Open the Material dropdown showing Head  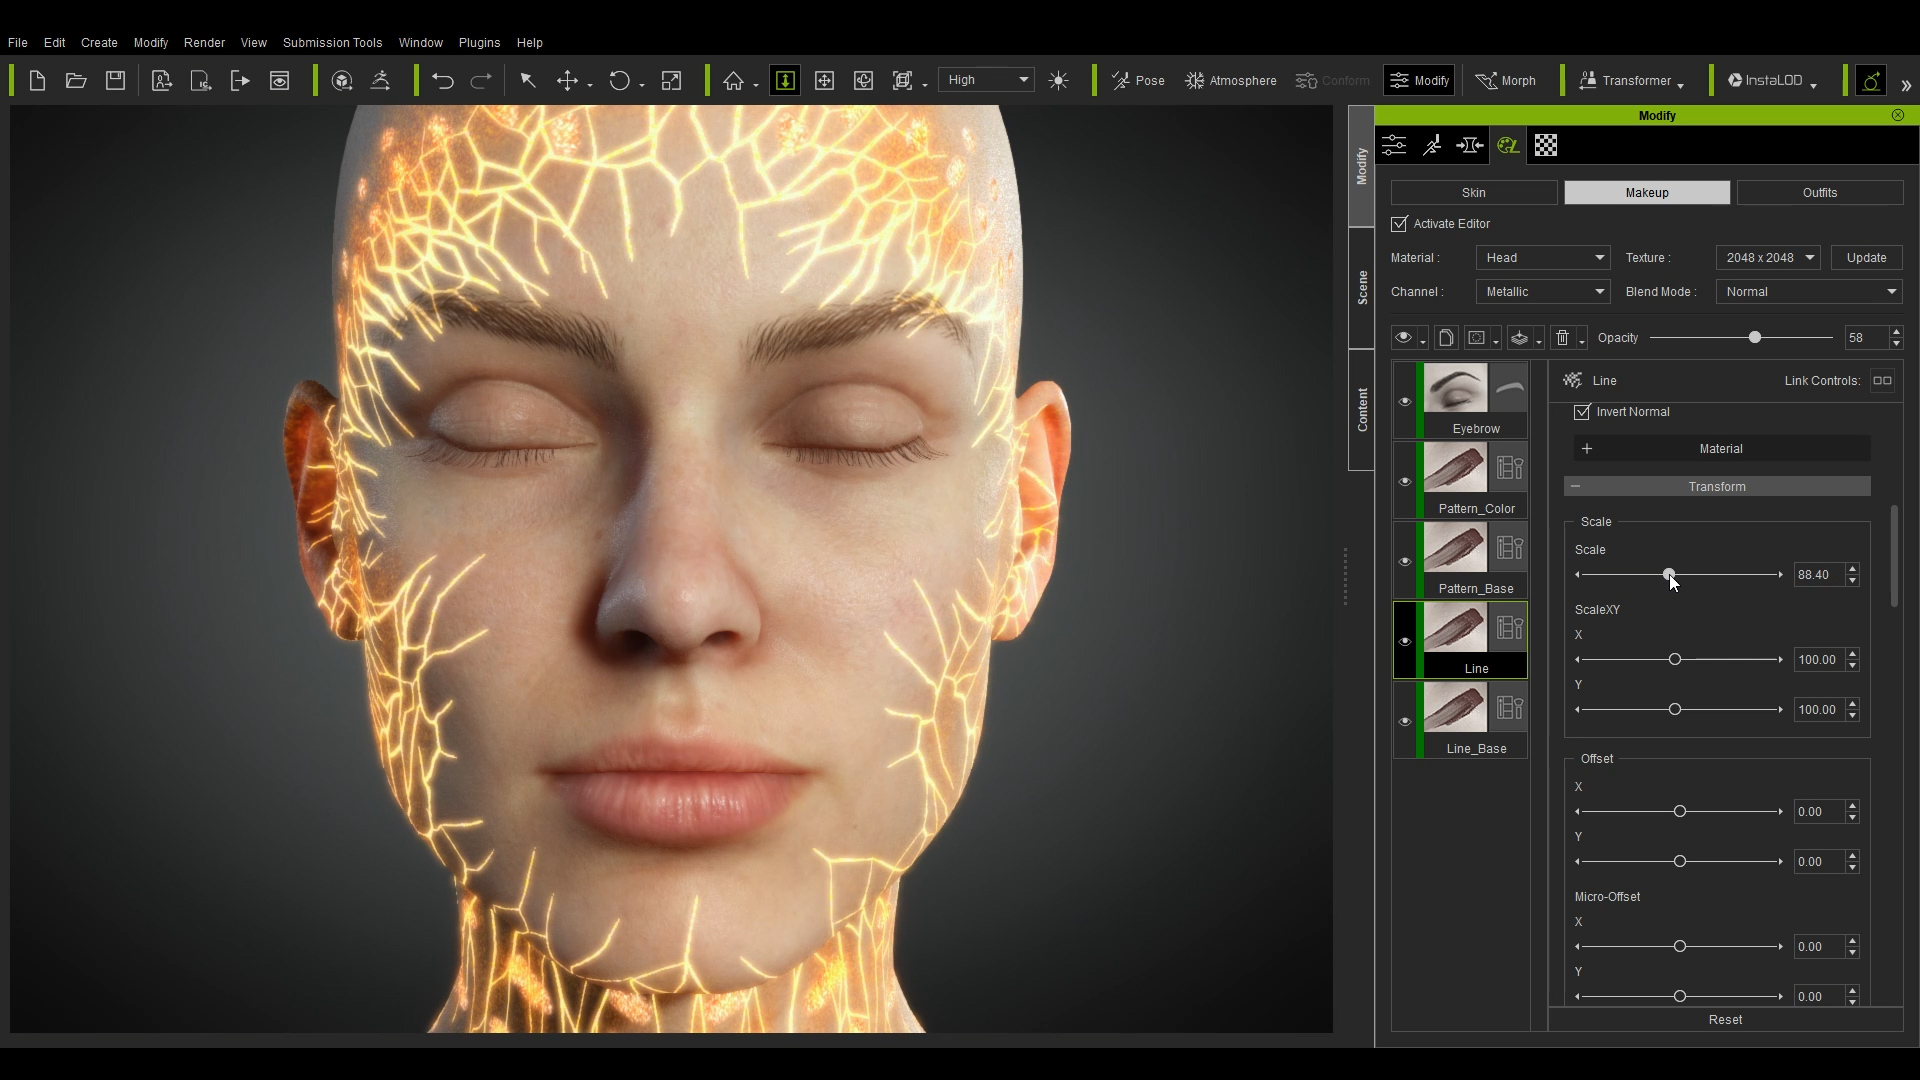(x=1543, y=258)
